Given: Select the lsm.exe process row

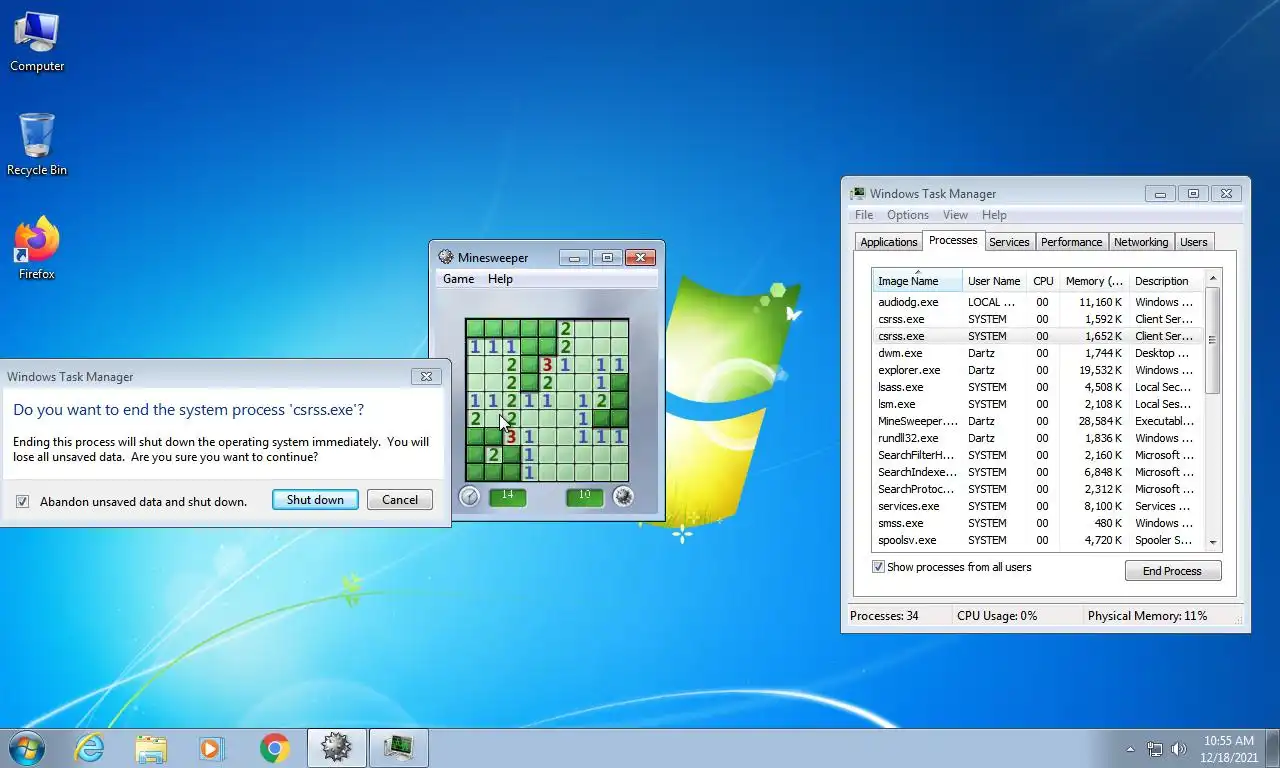Looking at the screenshot, I should pyautogui.click(x=1037, y=404).
